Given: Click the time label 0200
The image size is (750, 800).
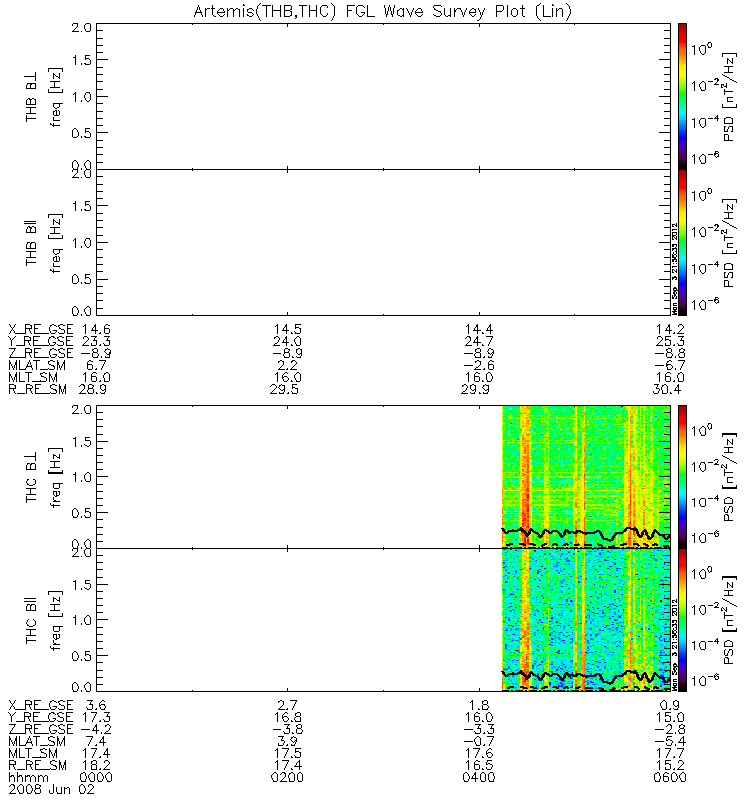Looking at the screenshot, I should pyautogui.click(x=287, y=778).
